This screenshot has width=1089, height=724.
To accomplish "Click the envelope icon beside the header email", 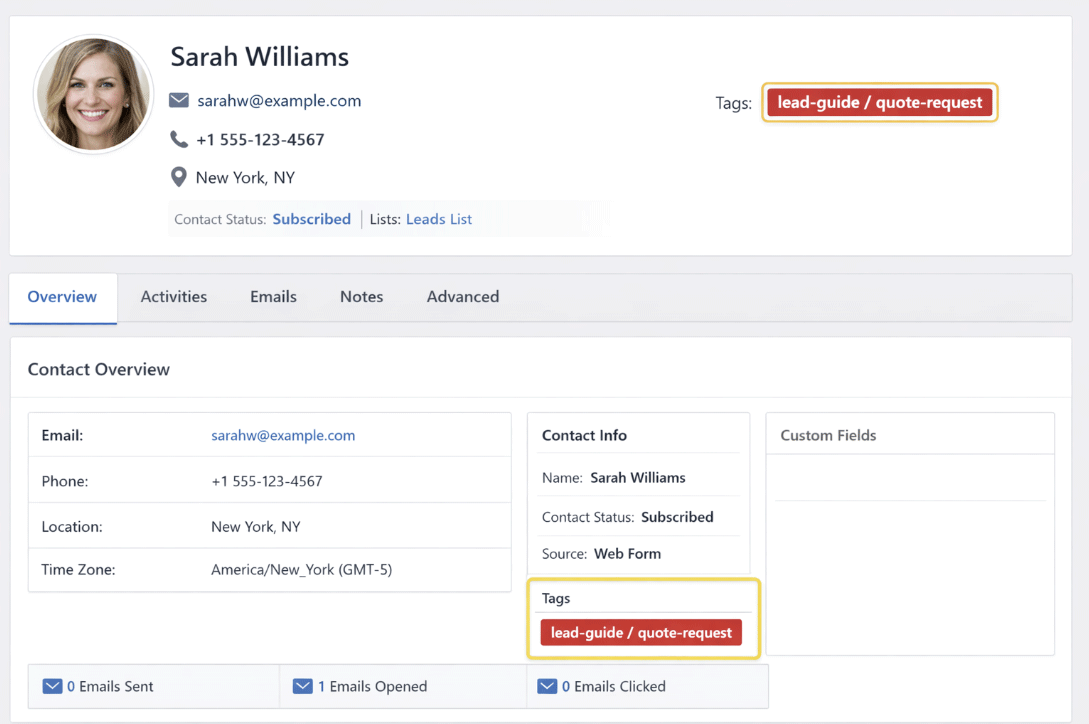I will (179, 101).
